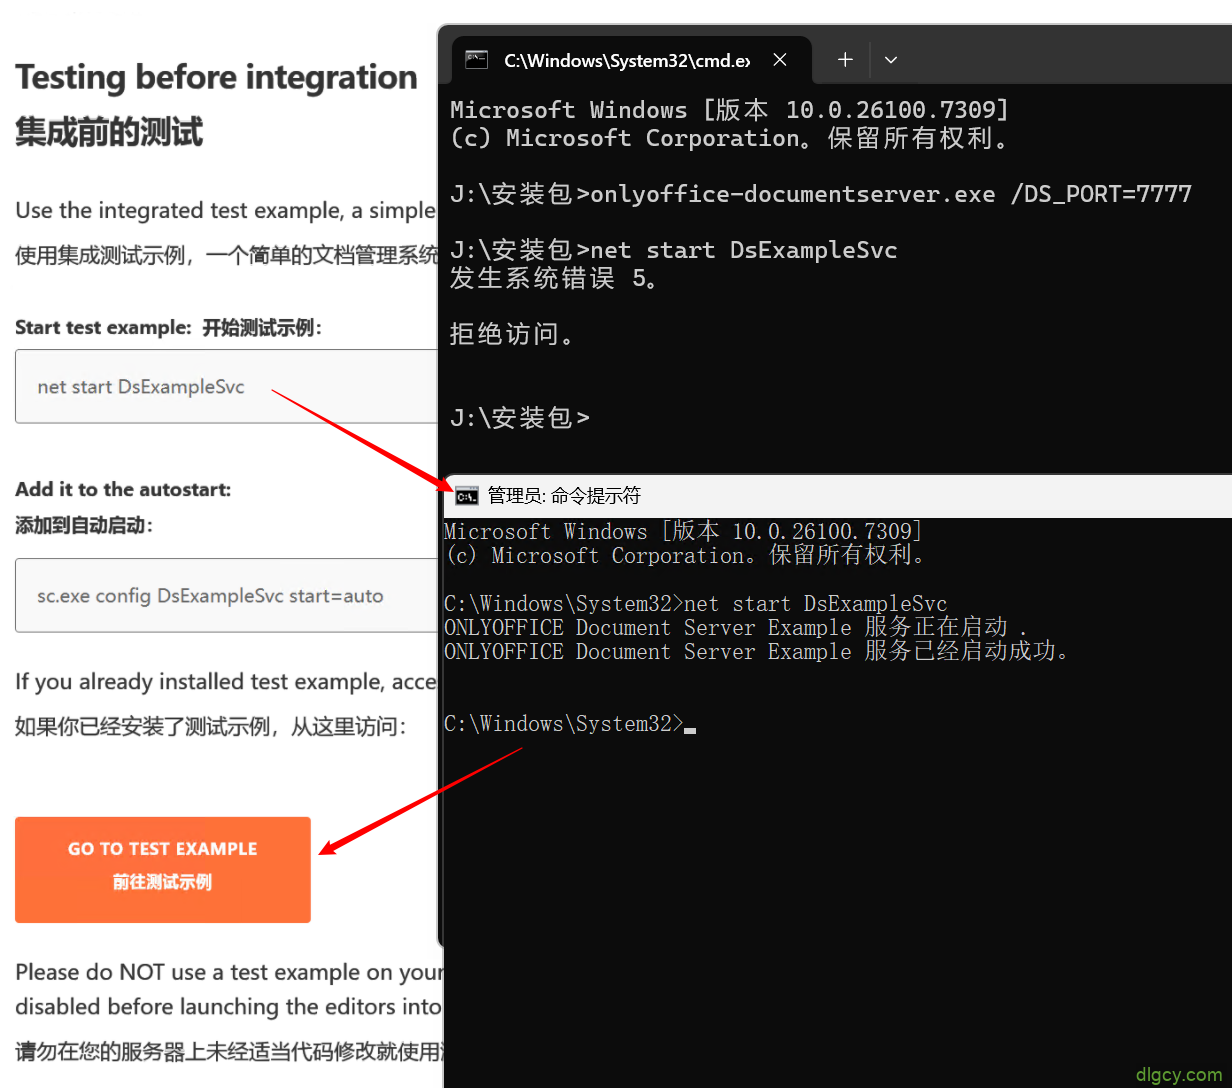Select the C:\Windows\System32\cmd.exe tab
The height and width of the screenshot is (1088, 1232).
tap(632, 60)
